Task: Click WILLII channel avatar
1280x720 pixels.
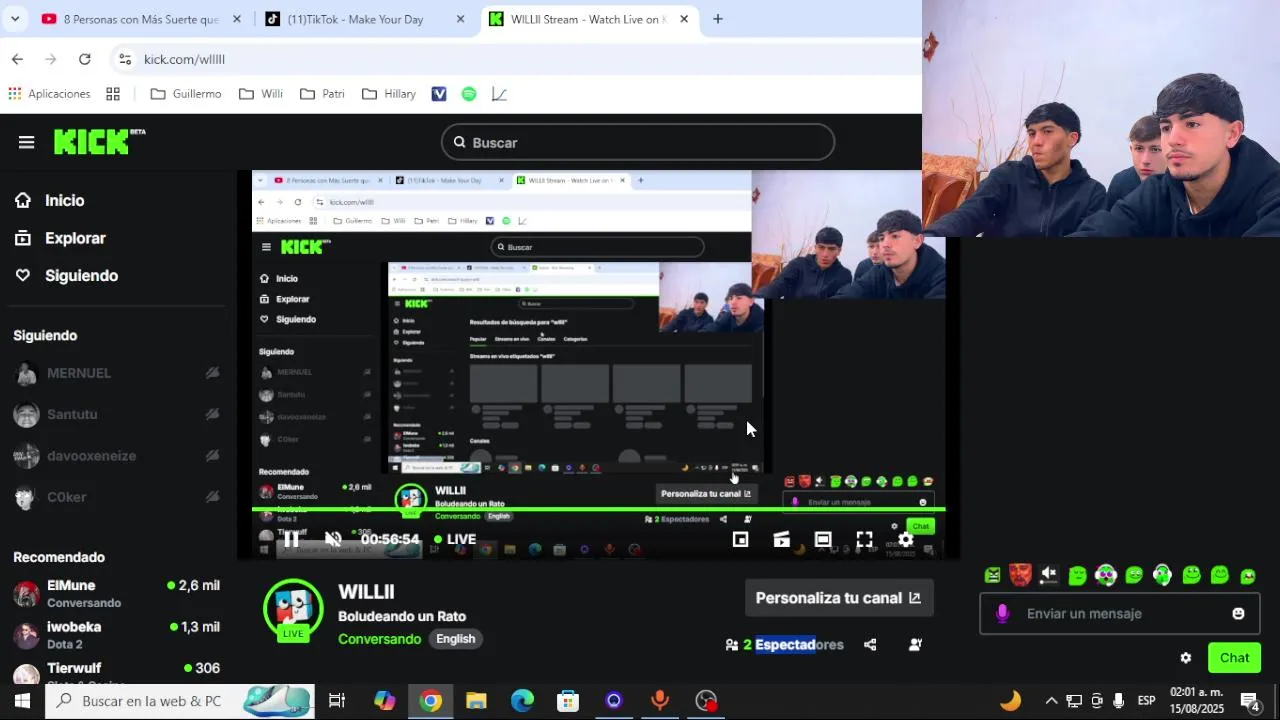Action: tap(293, 609)
